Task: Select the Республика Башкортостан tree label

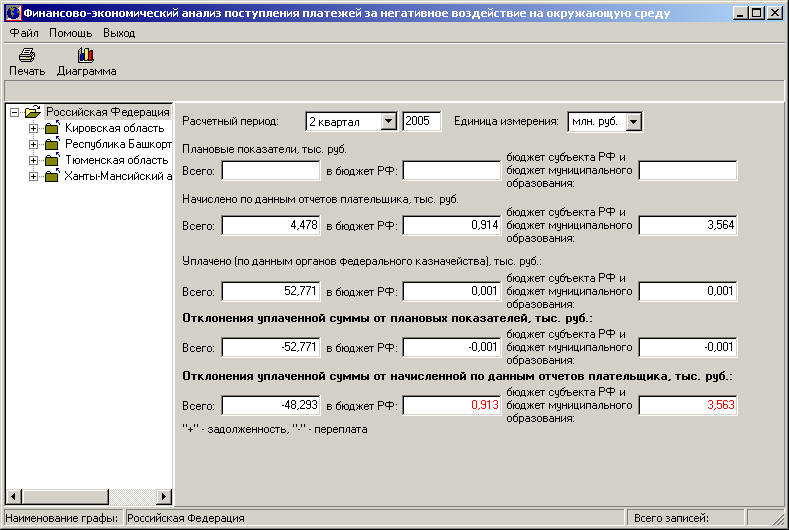Action: tap(118, 144)
